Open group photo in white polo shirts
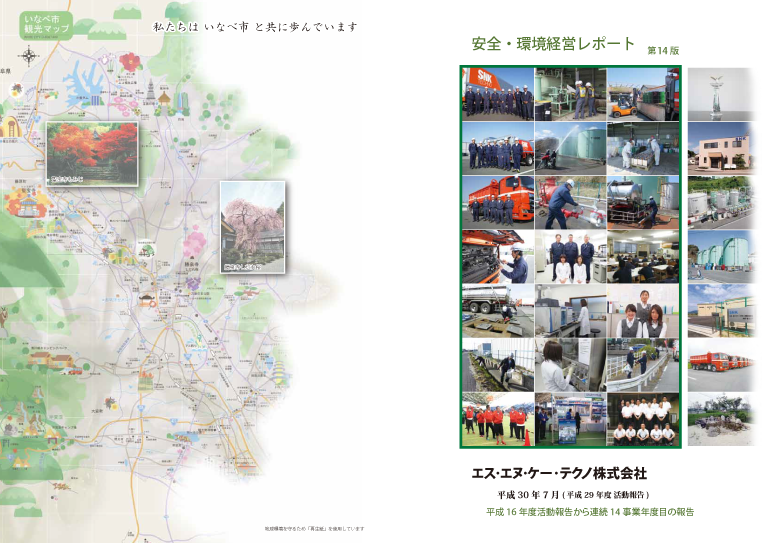Viewport: 768px width, 543px height. pyautogui.click(x=643, y=420)
